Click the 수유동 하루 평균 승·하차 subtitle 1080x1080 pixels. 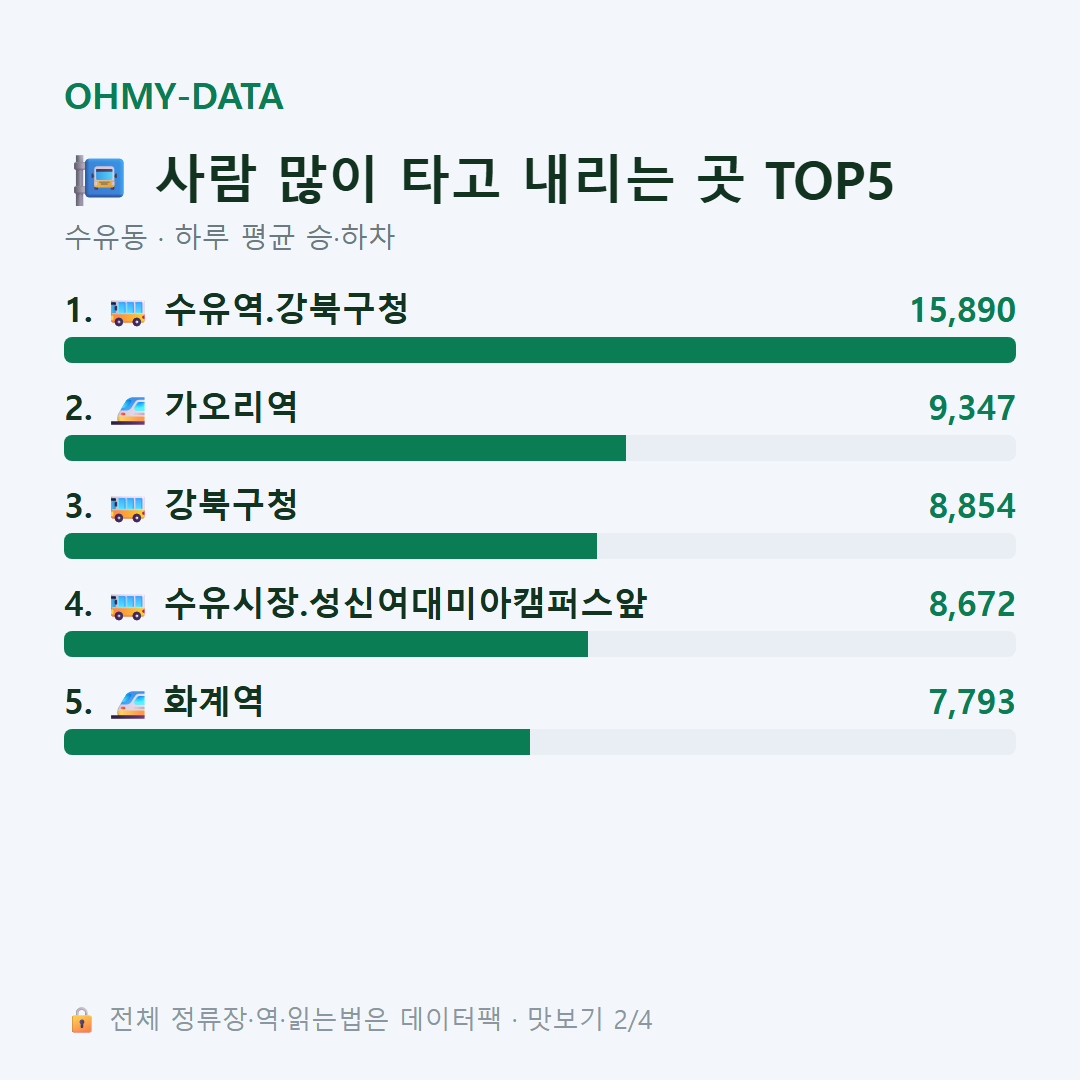[229, 237]
